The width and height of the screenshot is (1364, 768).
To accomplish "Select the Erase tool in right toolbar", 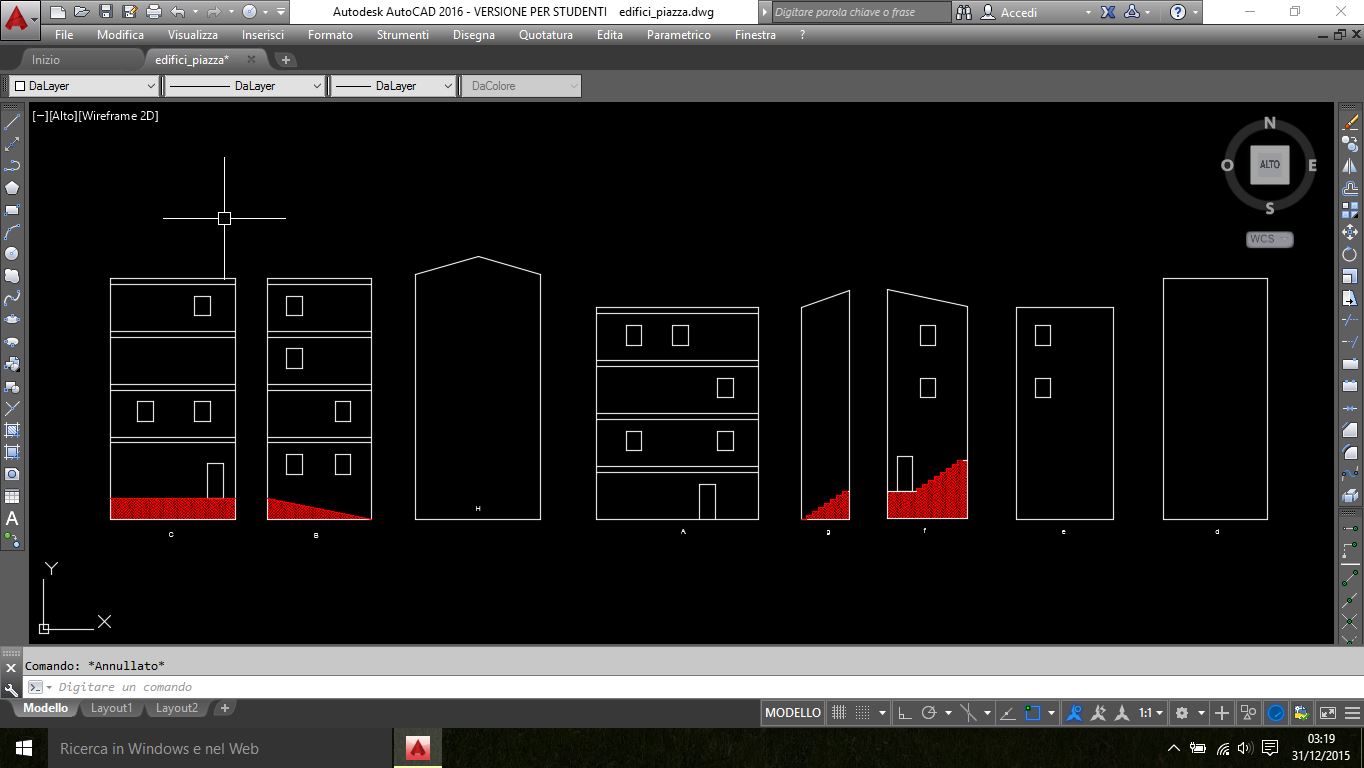I will [x=1350, y=122].
